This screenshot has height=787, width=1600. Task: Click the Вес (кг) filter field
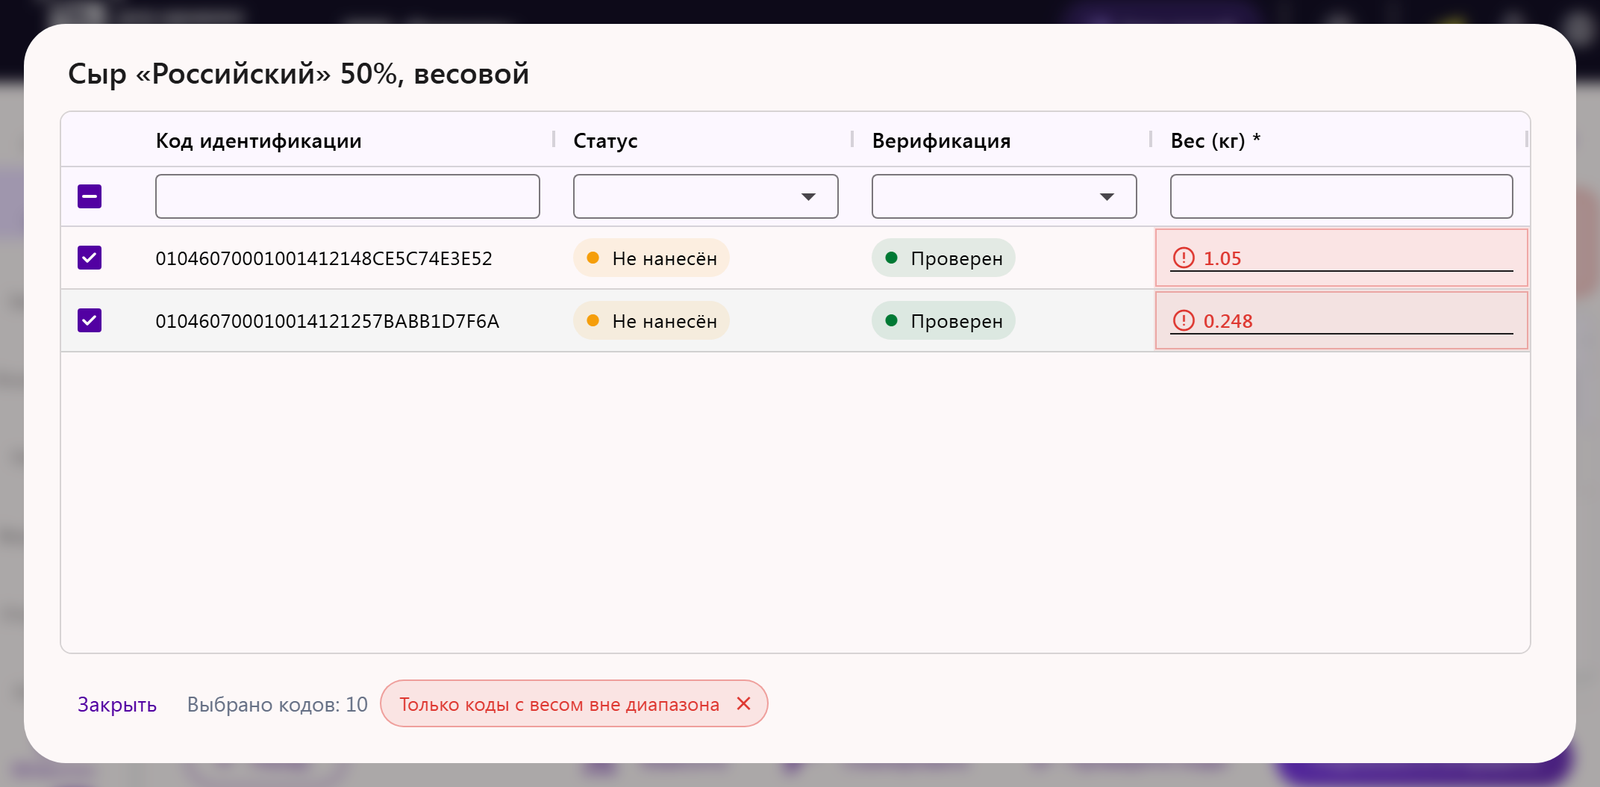[x=1341, y=196]
